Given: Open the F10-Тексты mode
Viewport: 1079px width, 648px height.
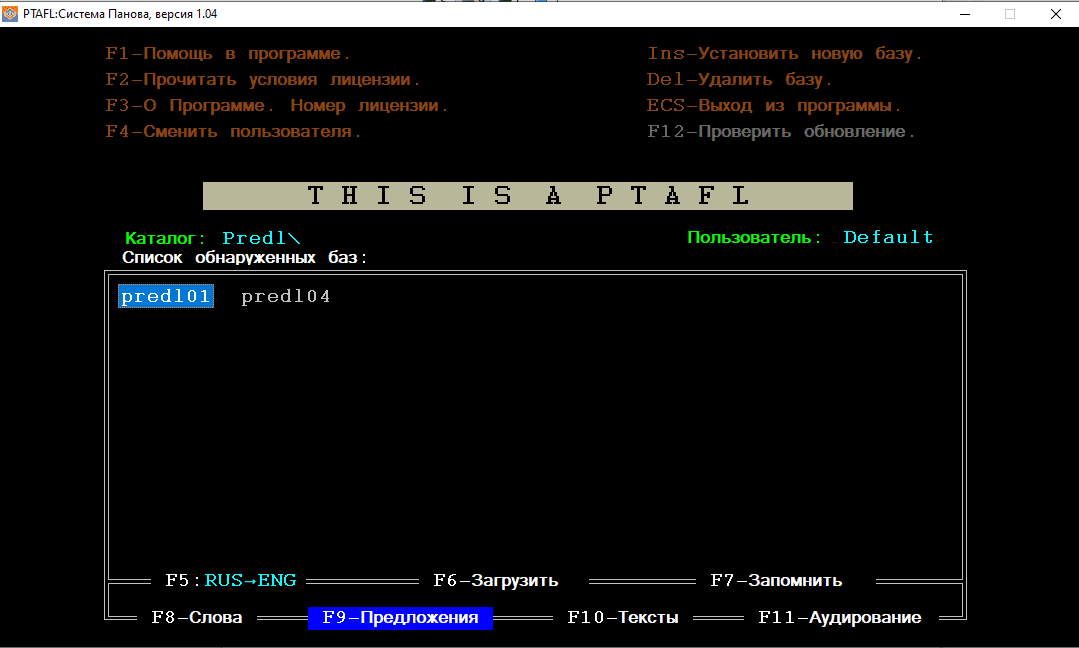Looking at the screenshot, I should 623,618.
